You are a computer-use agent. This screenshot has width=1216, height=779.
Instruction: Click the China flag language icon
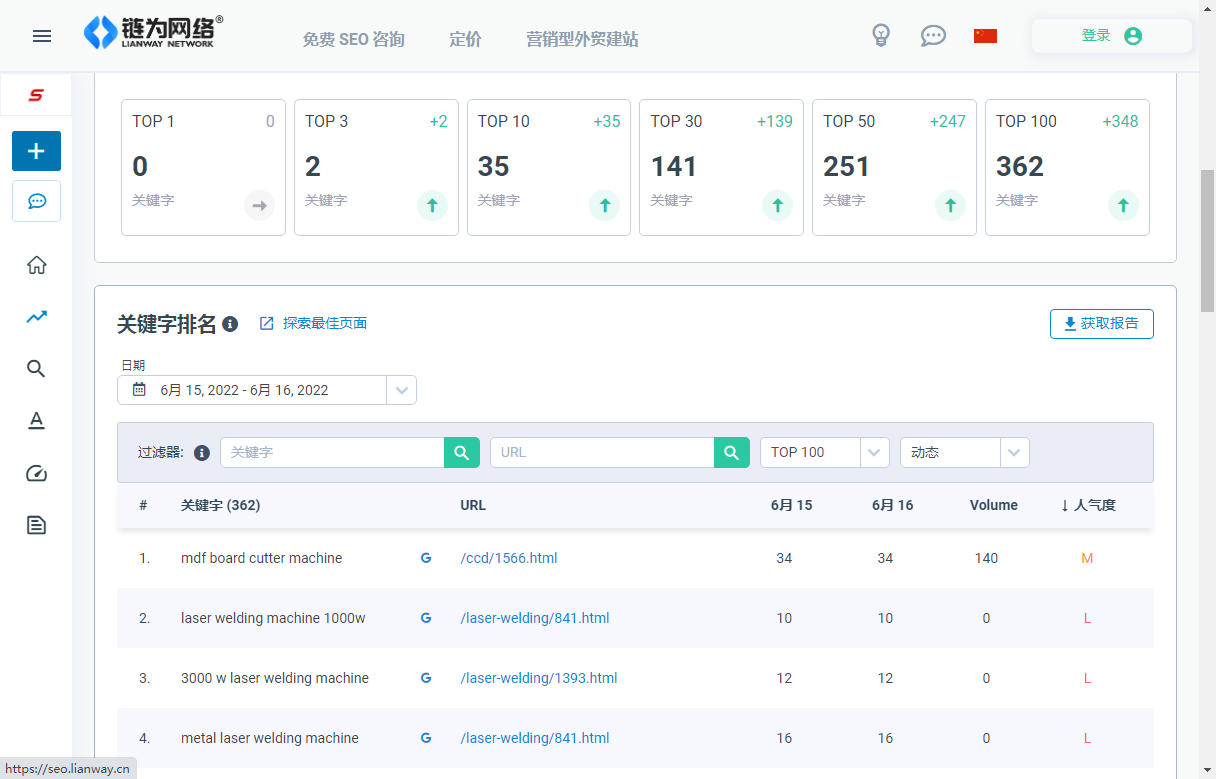[985, 36]
